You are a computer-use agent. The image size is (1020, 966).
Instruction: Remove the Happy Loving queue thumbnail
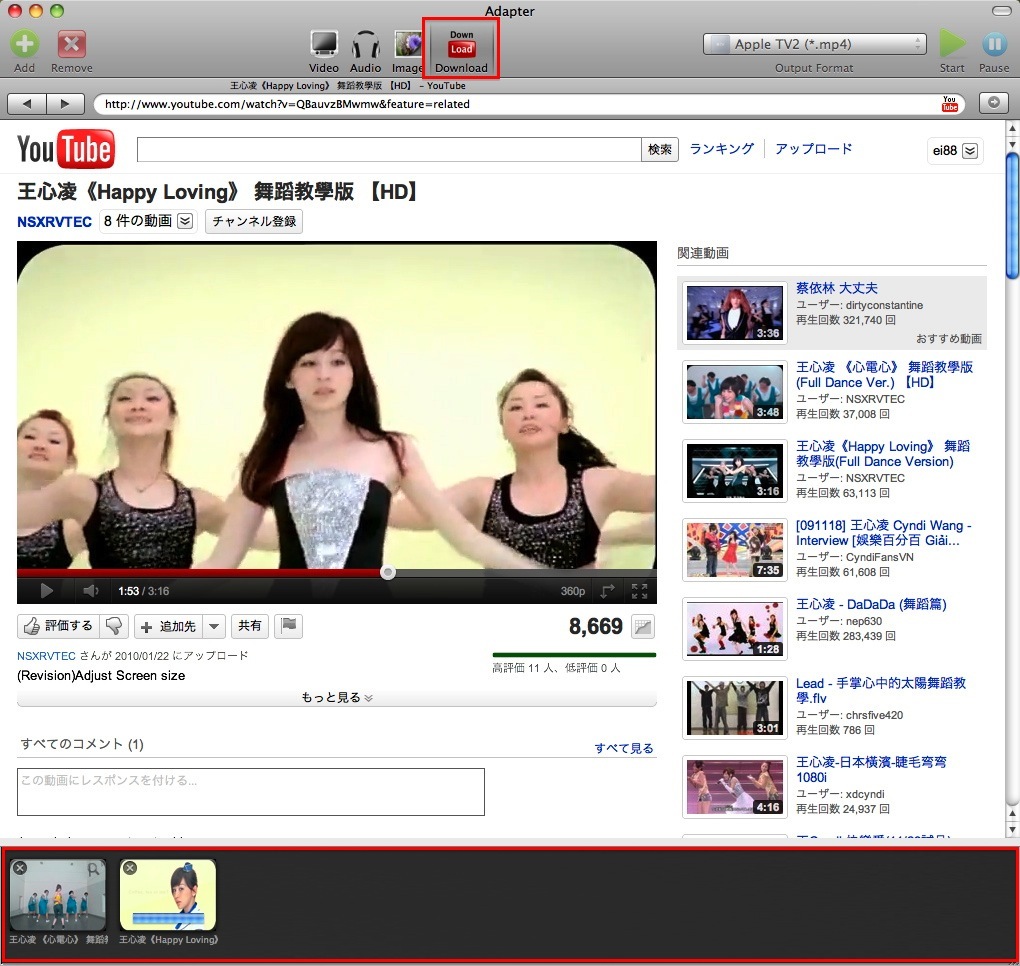click(x=130, y=869)
